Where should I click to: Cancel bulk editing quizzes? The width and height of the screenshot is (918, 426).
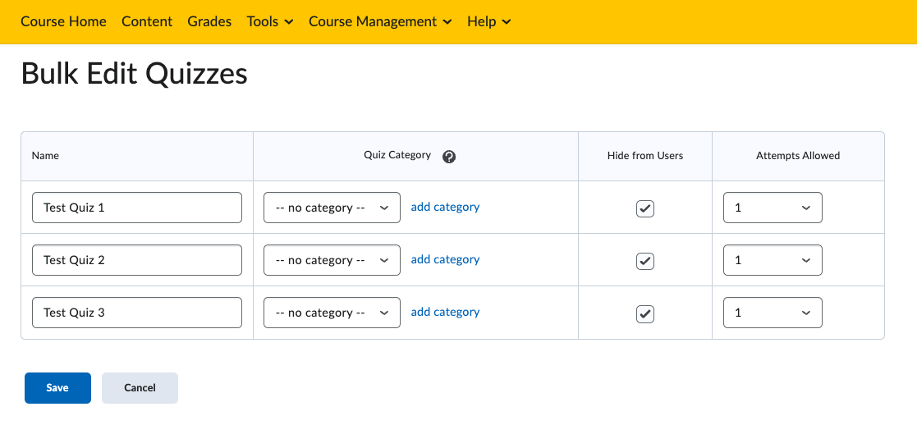point(140,388)
